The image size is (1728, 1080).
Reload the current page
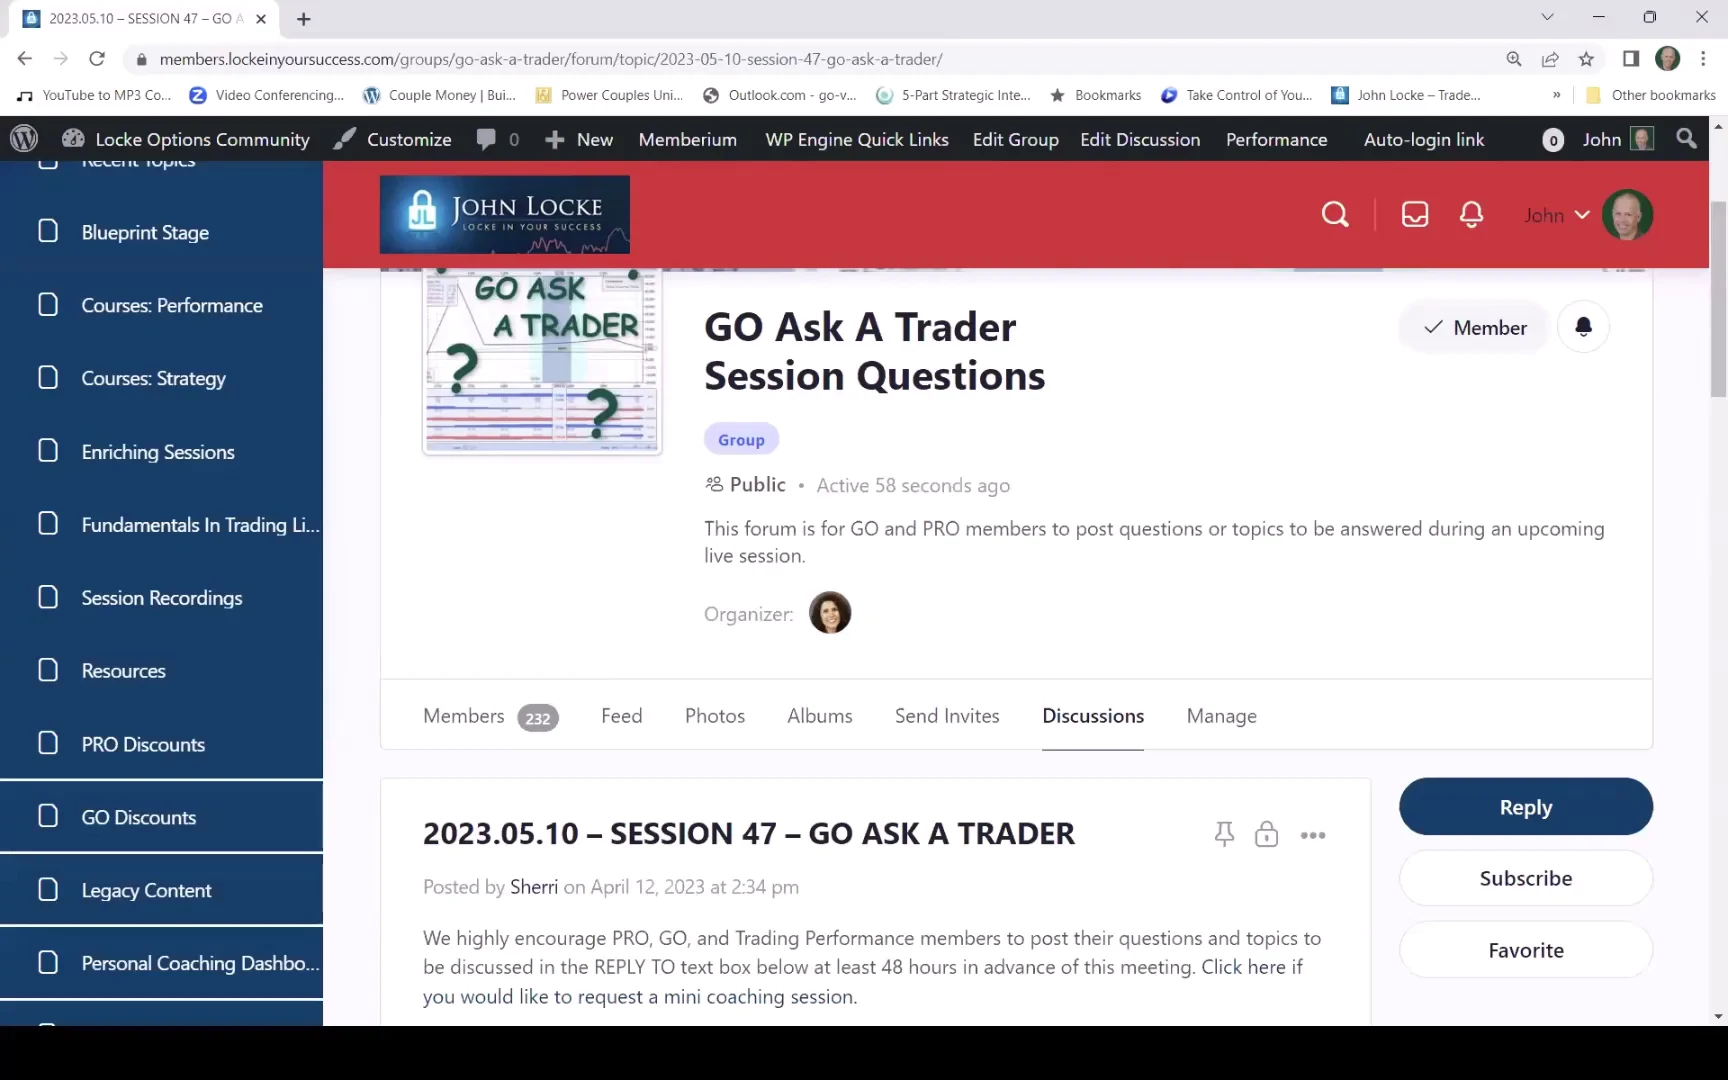tap(97, 59)
